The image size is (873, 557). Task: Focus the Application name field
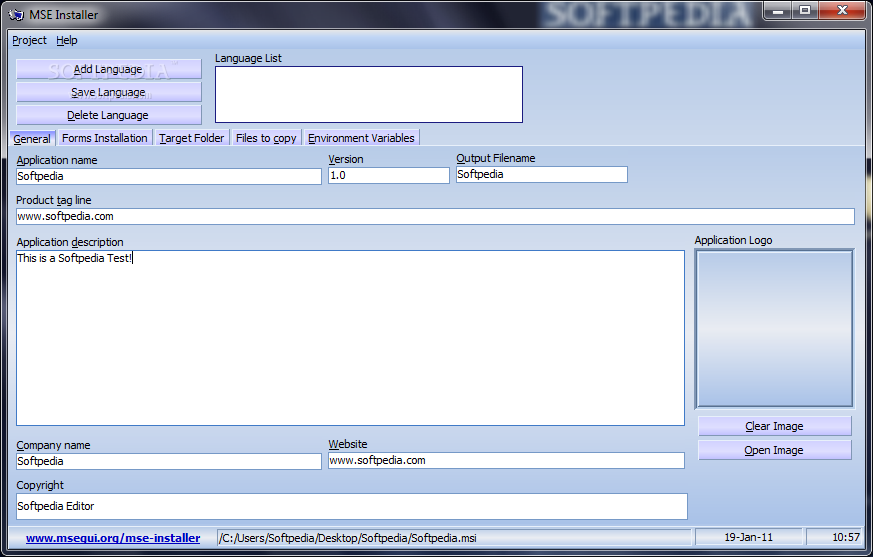(169, 176)
